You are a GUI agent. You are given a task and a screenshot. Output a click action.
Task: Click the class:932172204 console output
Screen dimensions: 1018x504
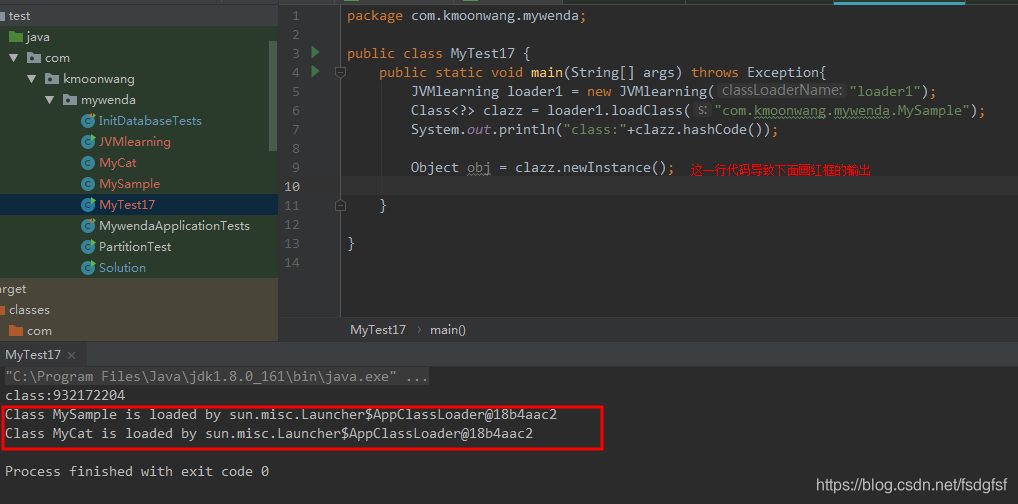65,396
